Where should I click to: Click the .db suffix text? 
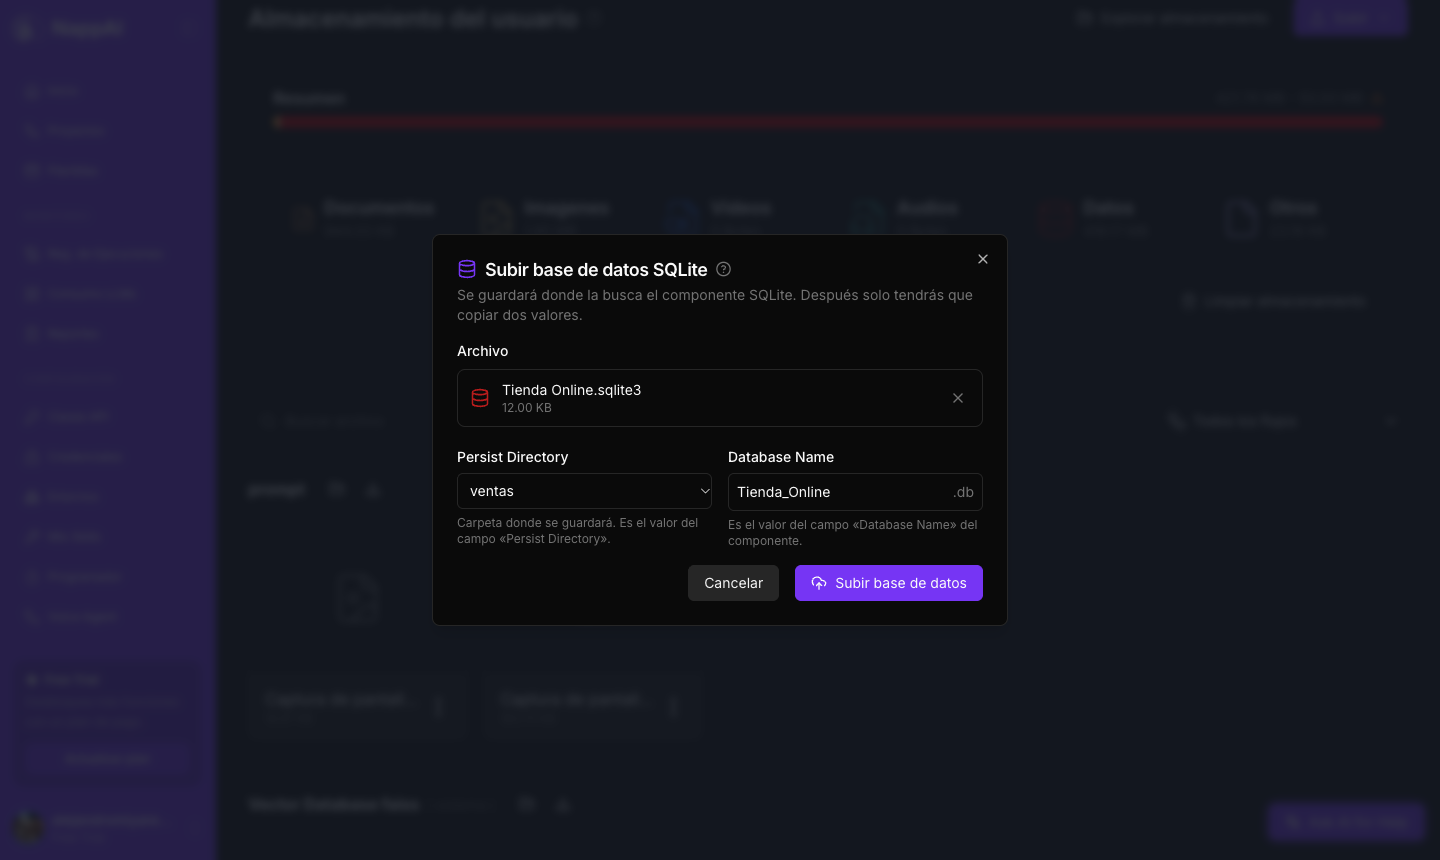tap(963, 492)
